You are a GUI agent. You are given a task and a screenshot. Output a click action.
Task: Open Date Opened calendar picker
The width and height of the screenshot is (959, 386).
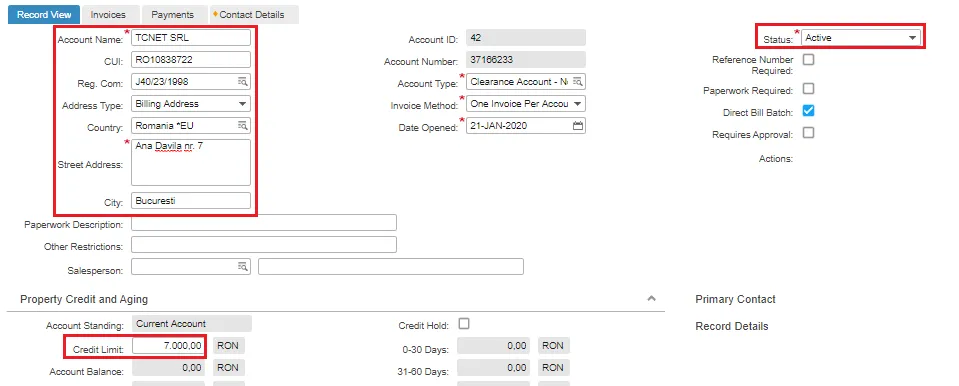[x=577, y=125]
